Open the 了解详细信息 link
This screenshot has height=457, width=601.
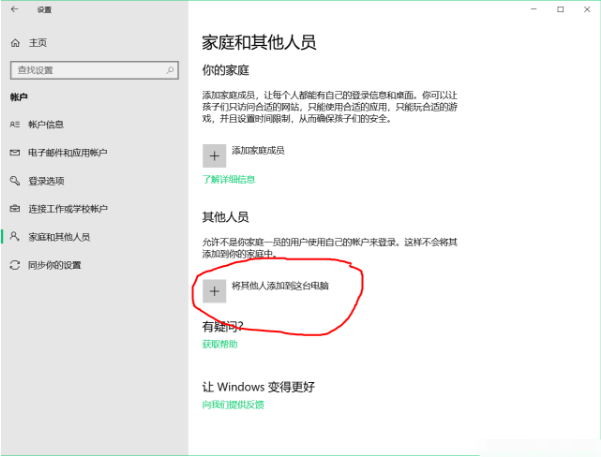click(229, 180)
